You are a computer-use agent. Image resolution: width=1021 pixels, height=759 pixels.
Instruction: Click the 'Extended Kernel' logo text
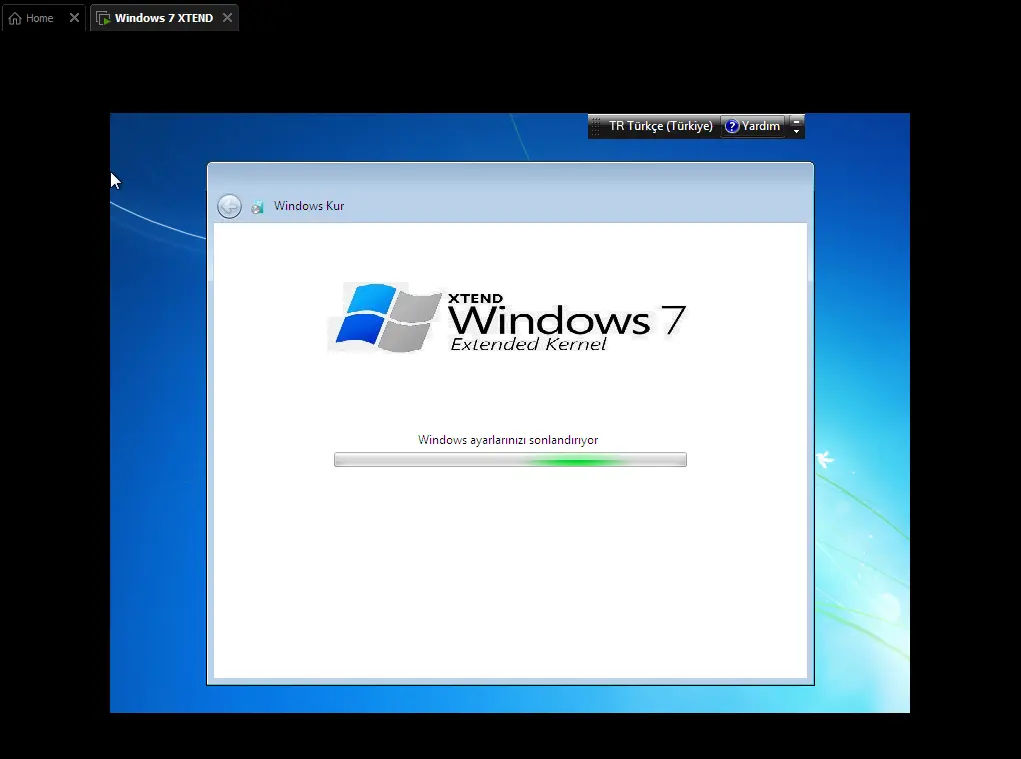[x=528, y=344]
